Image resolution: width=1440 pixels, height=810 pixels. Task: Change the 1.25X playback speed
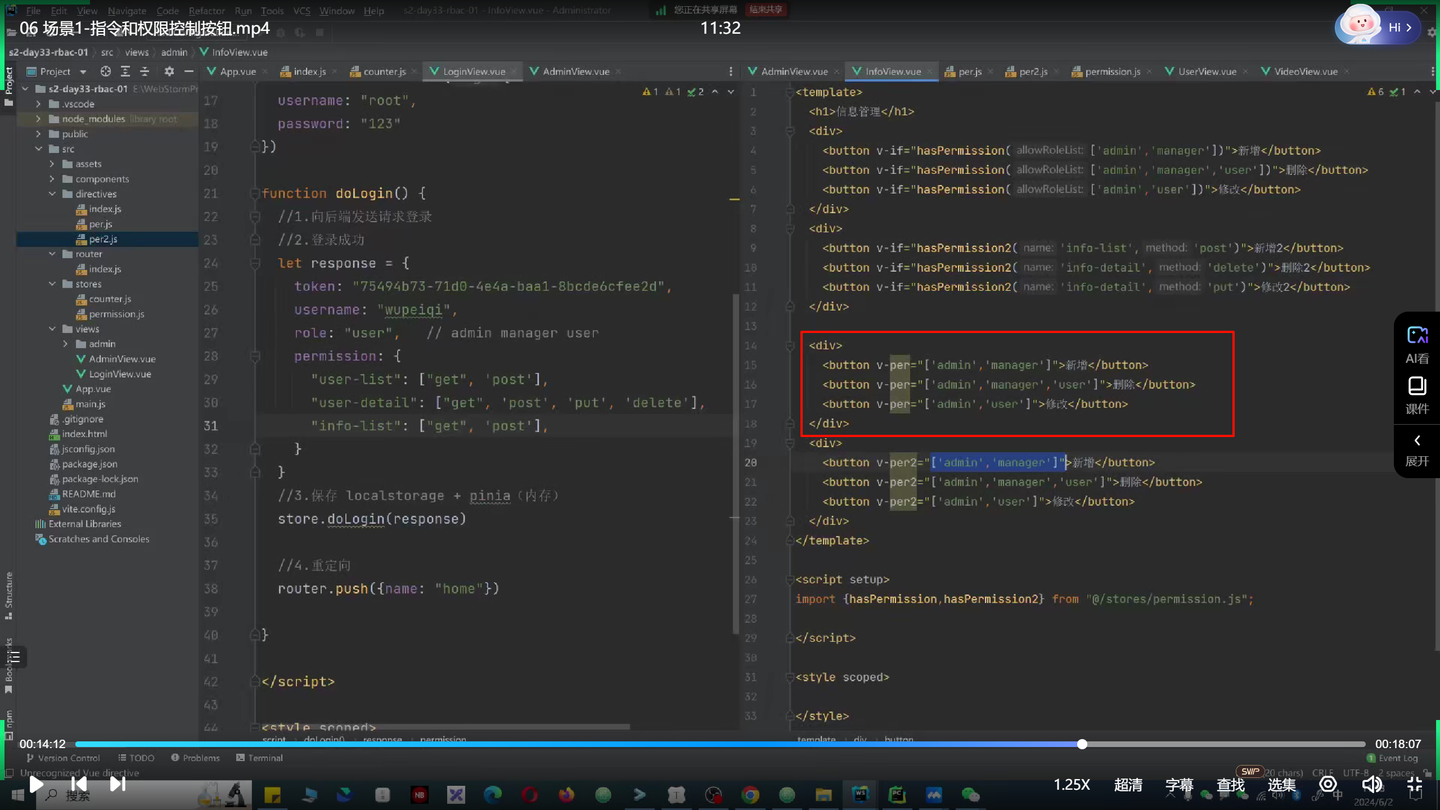[1071, 785]
